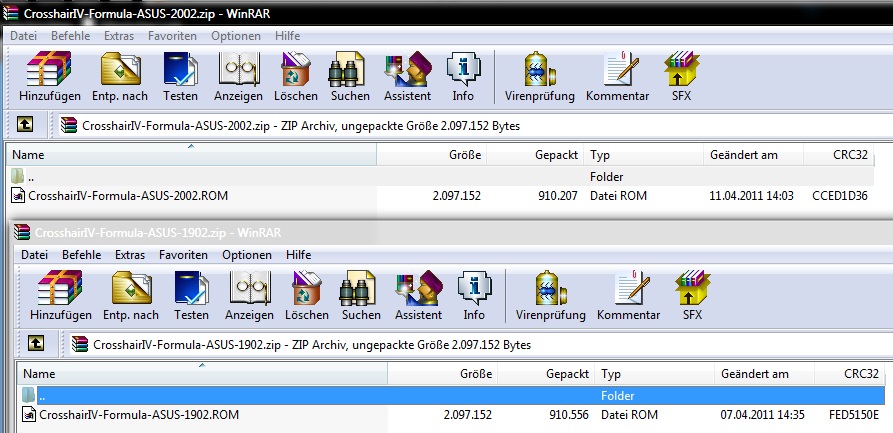Sort by Name column in 1902.zip window
Screen dimensions: 893x433
(202, 373)
